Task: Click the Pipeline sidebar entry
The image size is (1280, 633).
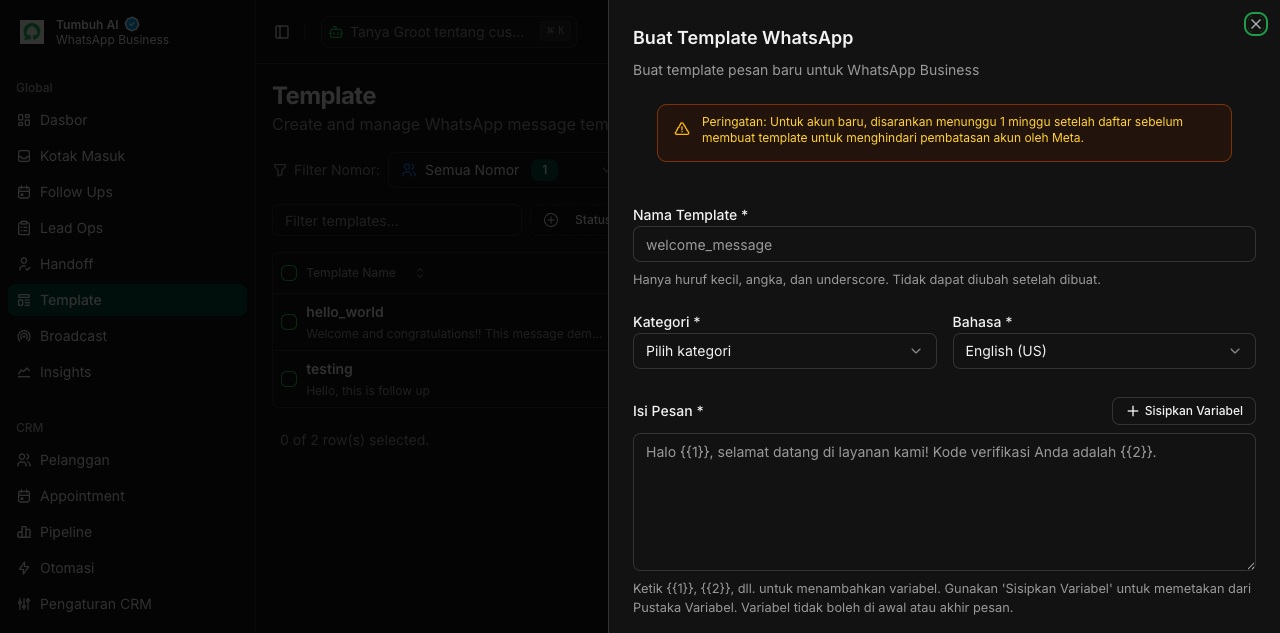Action: click(x=127, y=532)
